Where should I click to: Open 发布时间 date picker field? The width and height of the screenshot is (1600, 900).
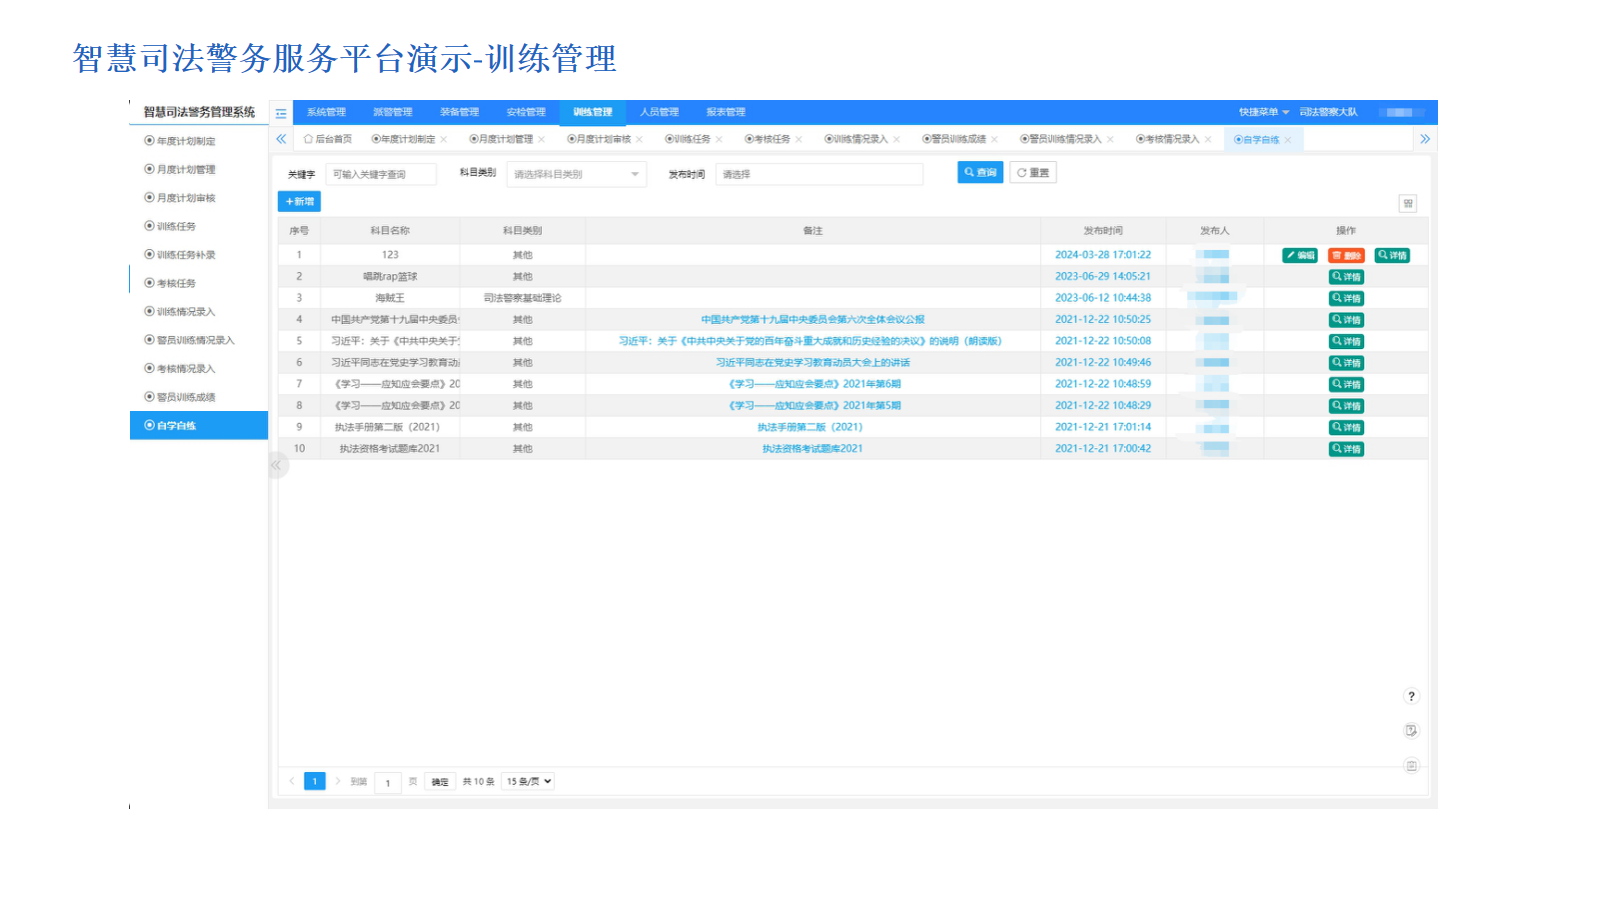pyautogui.click(x=819, y=174)
